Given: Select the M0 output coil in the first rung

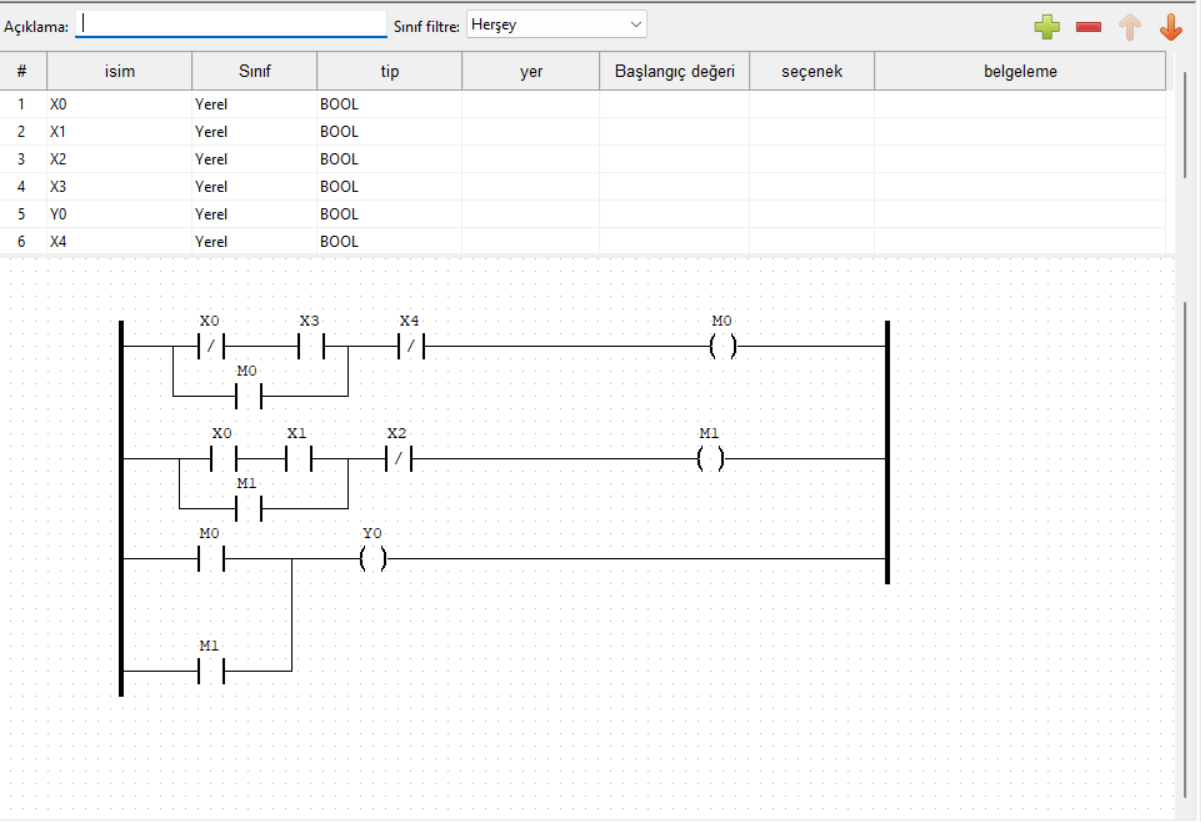Looking at the screenshot, I should pyautogui.click(x=724, y=344).
